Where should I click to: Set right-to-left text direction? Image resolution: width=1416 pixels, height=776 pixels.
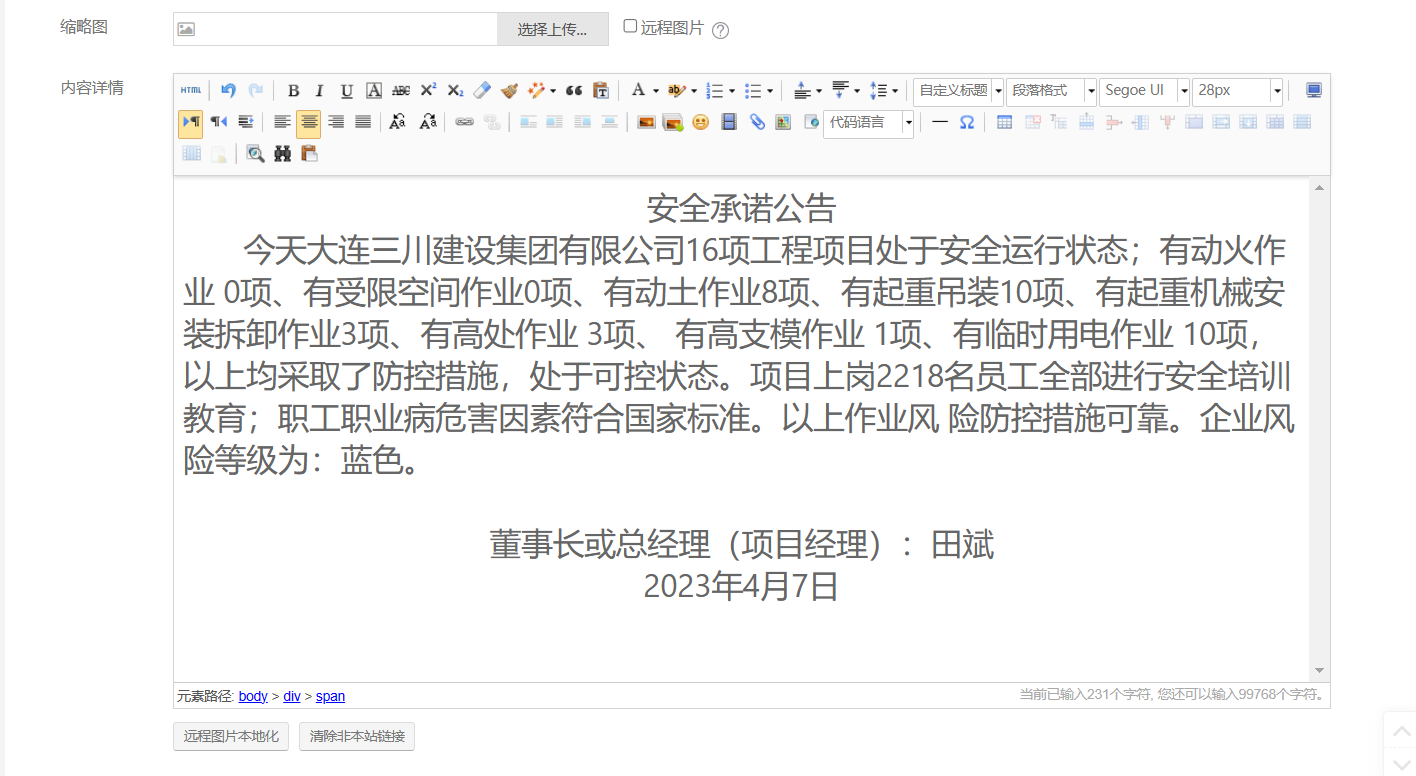(x=219, y=122)
